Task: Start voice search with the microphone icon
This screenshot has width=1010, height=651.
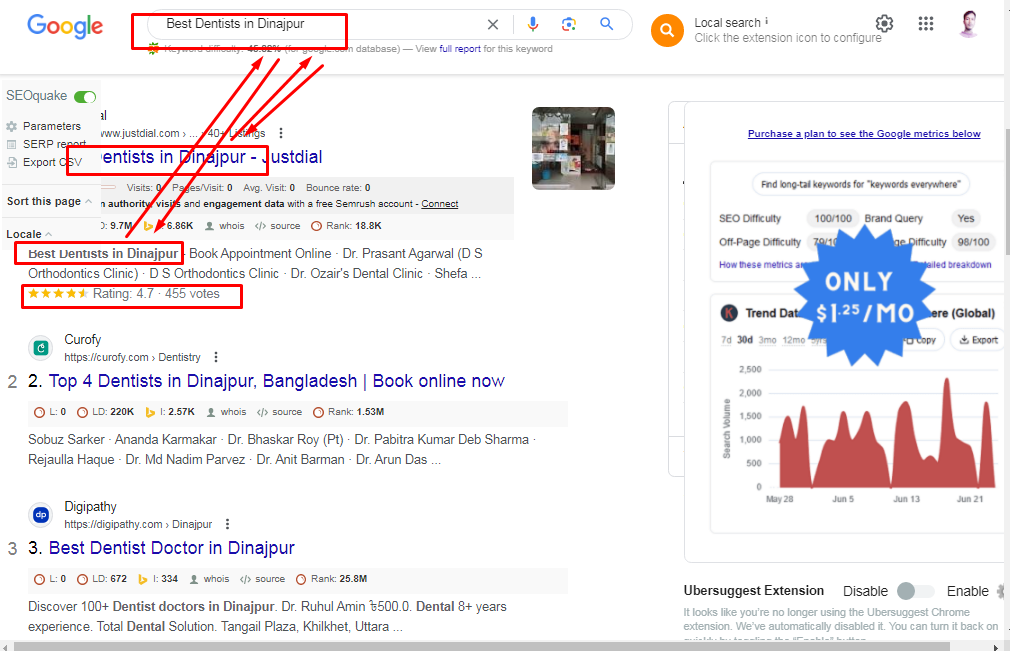Action: tap(533, 24)
